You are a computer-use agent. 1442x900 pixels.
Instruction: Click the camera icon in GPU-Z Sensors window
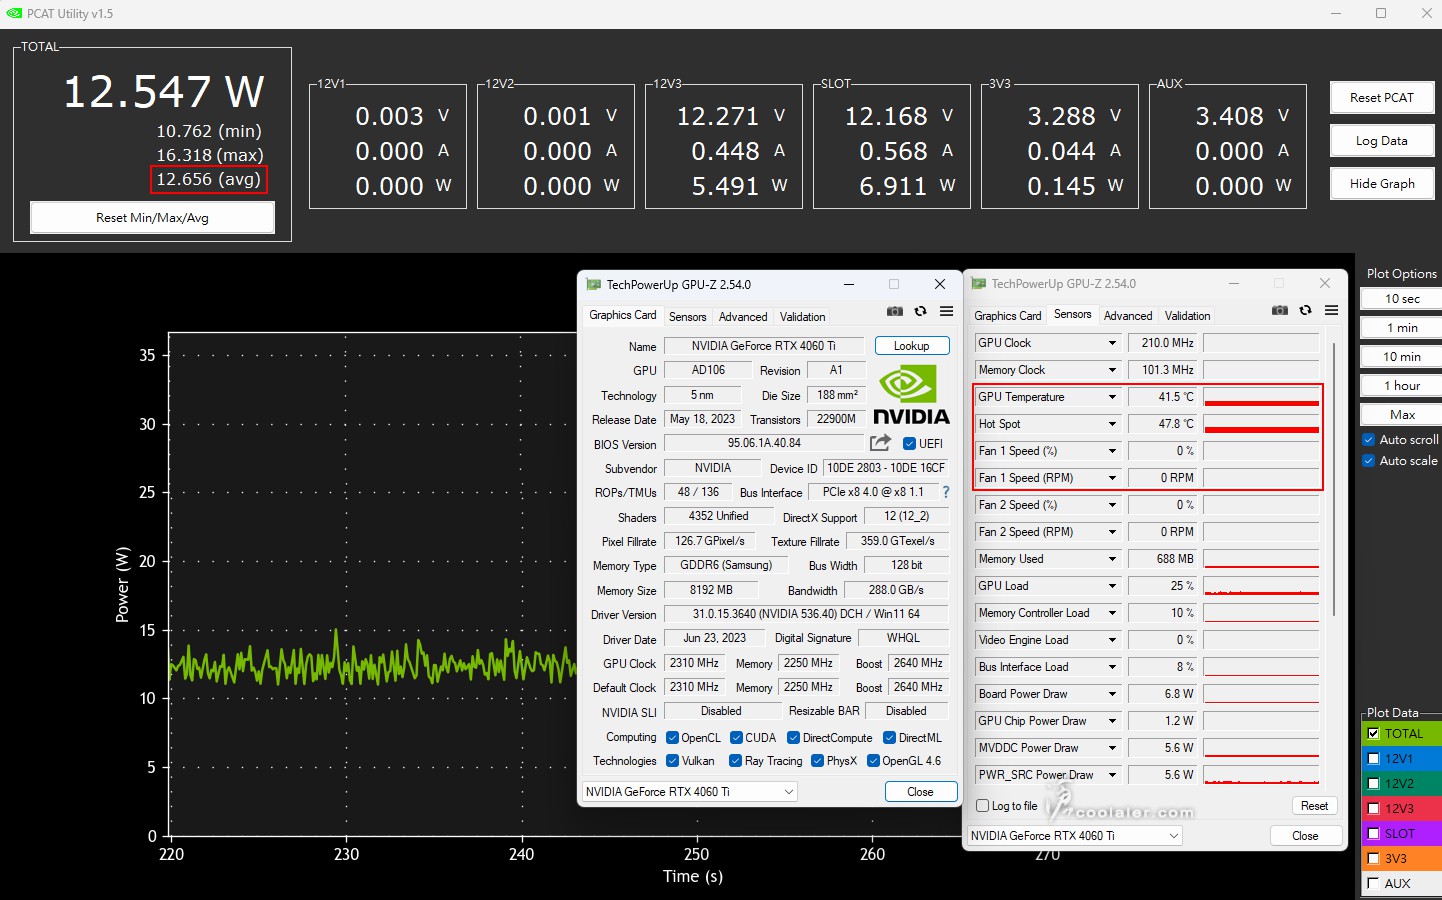point(1280,310)
